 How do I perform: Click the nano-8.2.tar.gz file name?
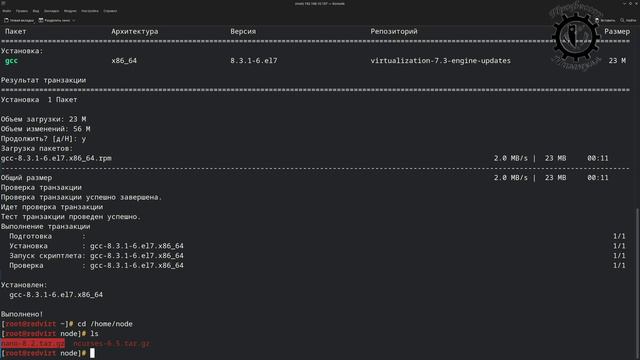(33, 343)
